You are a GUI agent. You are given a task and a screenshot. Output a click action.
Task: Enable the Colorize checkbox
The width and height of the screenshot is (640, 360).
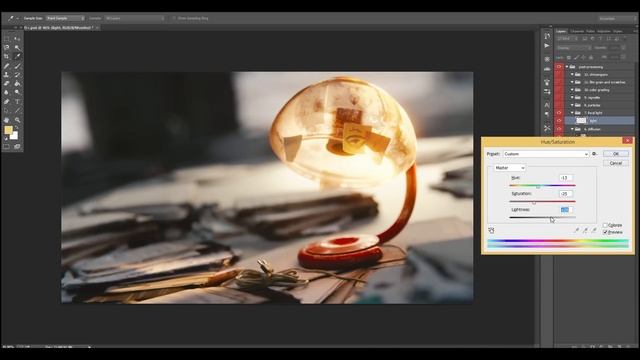tap(605, 225)
